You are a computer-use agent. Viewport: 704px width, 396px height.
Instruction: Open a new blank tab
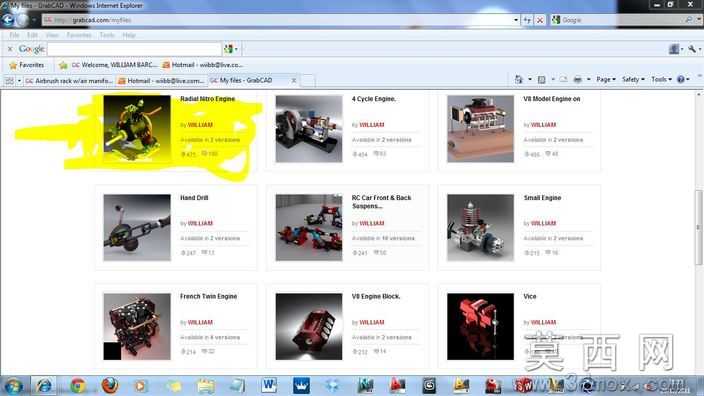point(308,81)
